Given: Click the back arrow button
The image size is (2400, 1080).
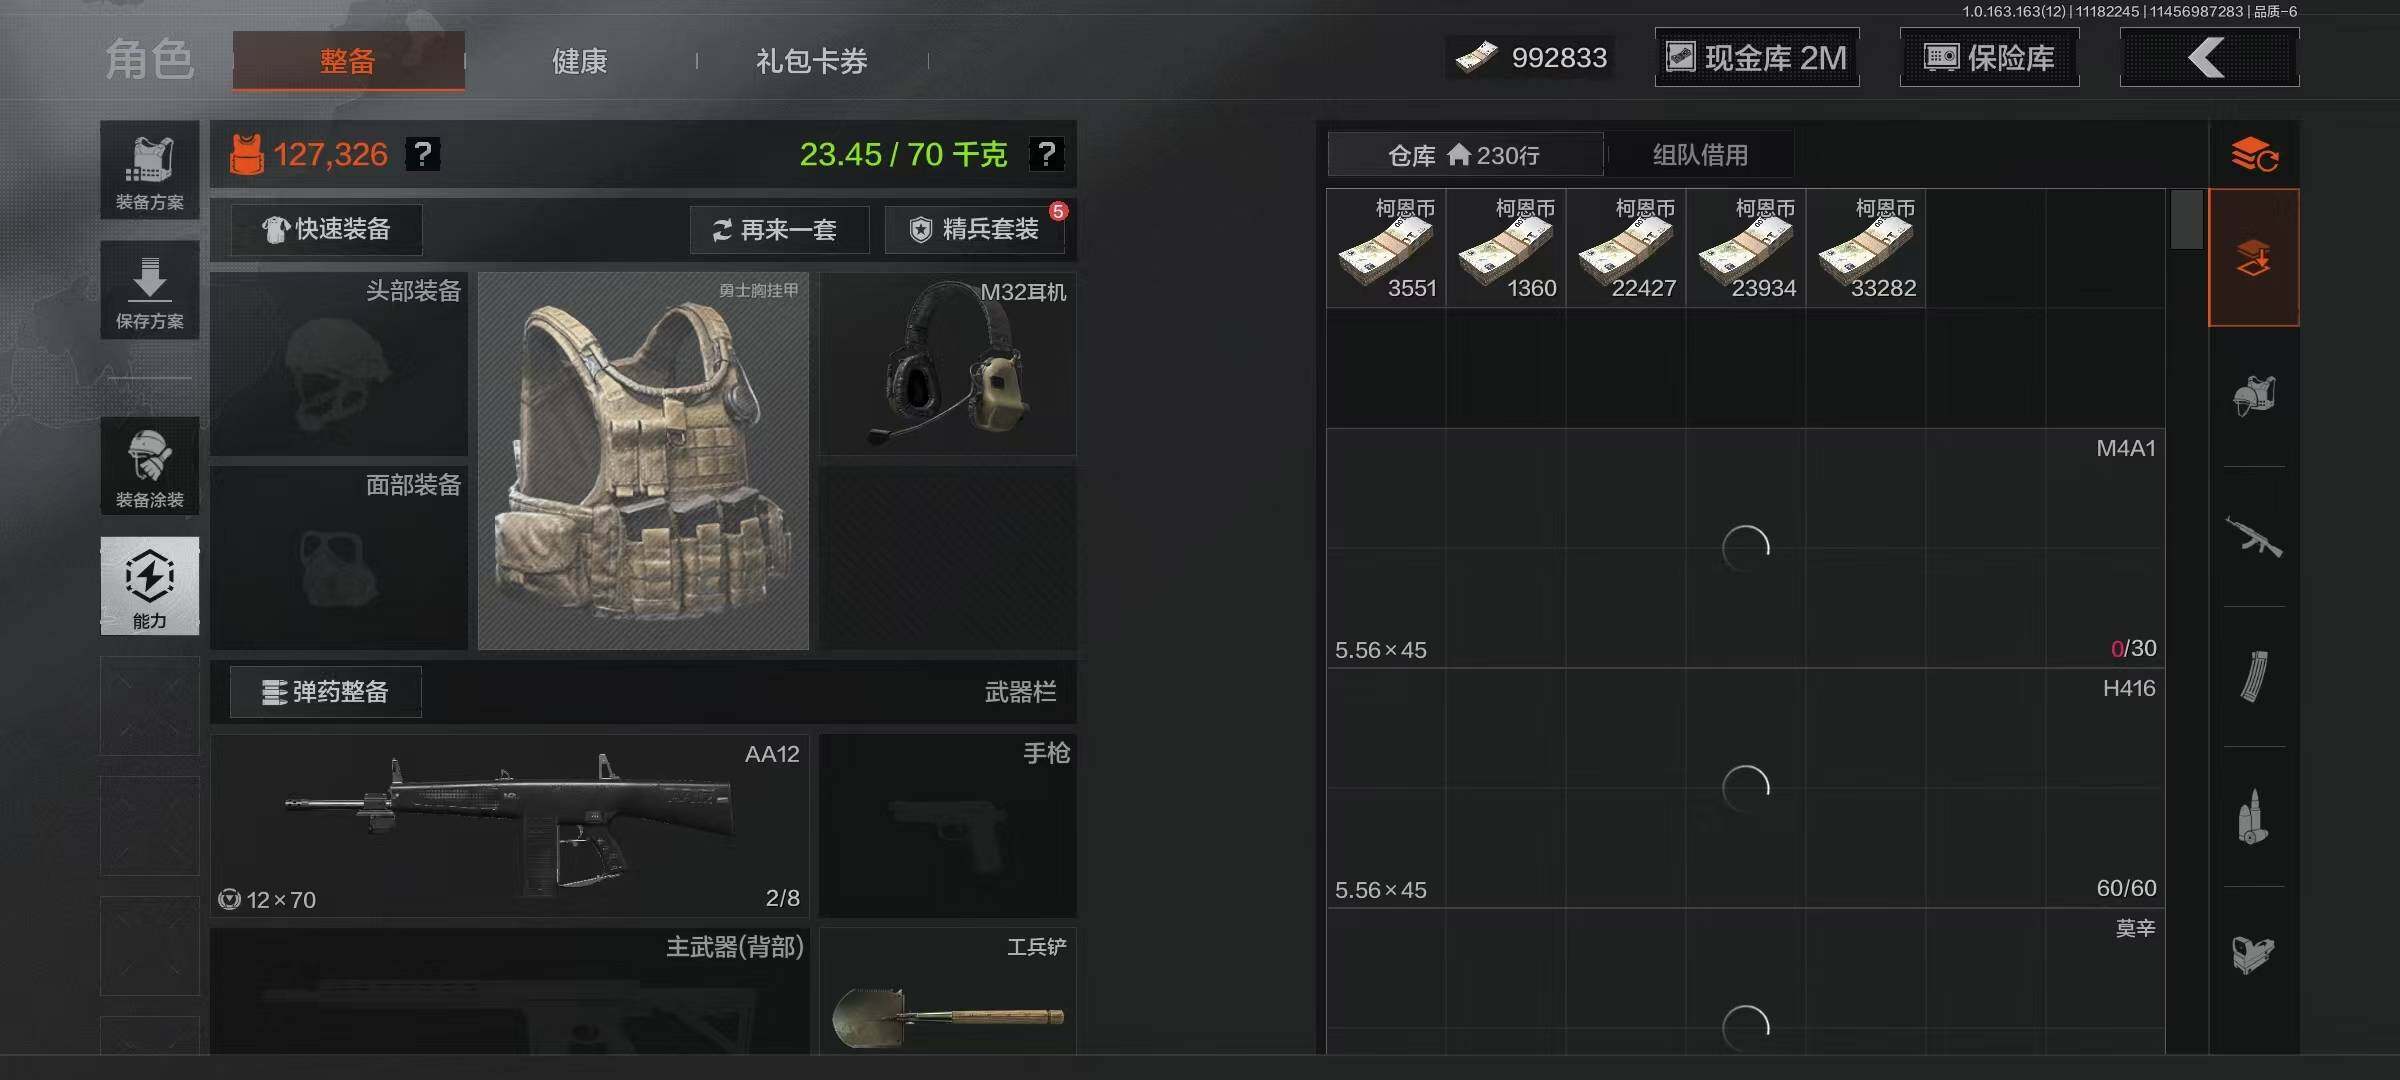Looking at the screenshot, I should (x=2208, y=58).
